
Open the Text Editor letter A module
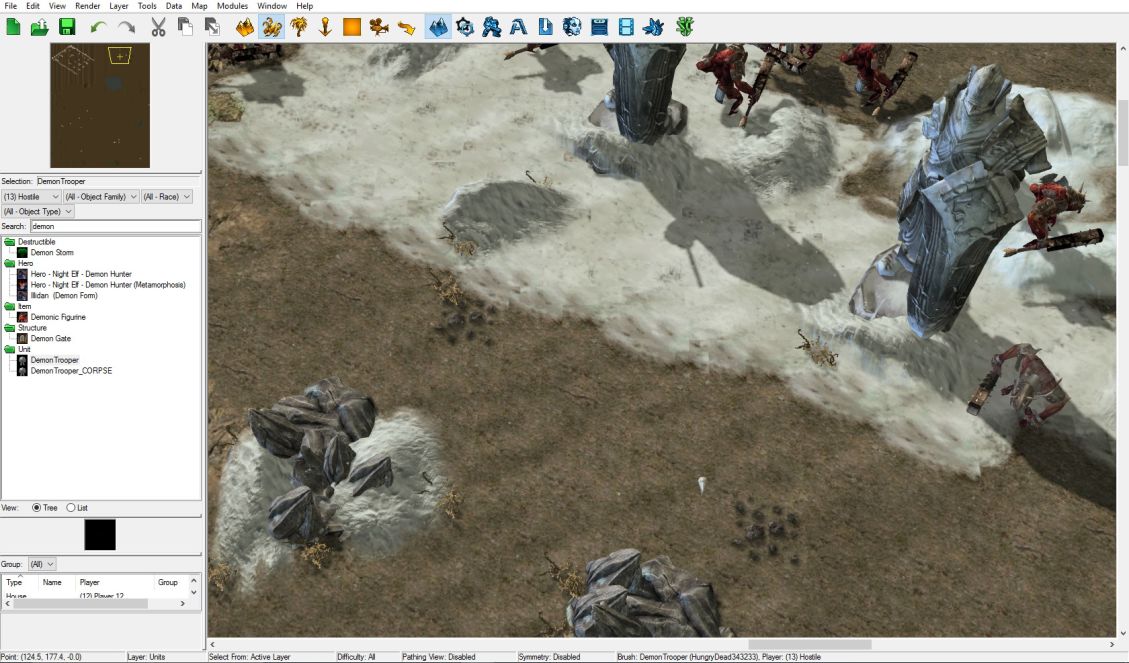click(x=518, y=27)
